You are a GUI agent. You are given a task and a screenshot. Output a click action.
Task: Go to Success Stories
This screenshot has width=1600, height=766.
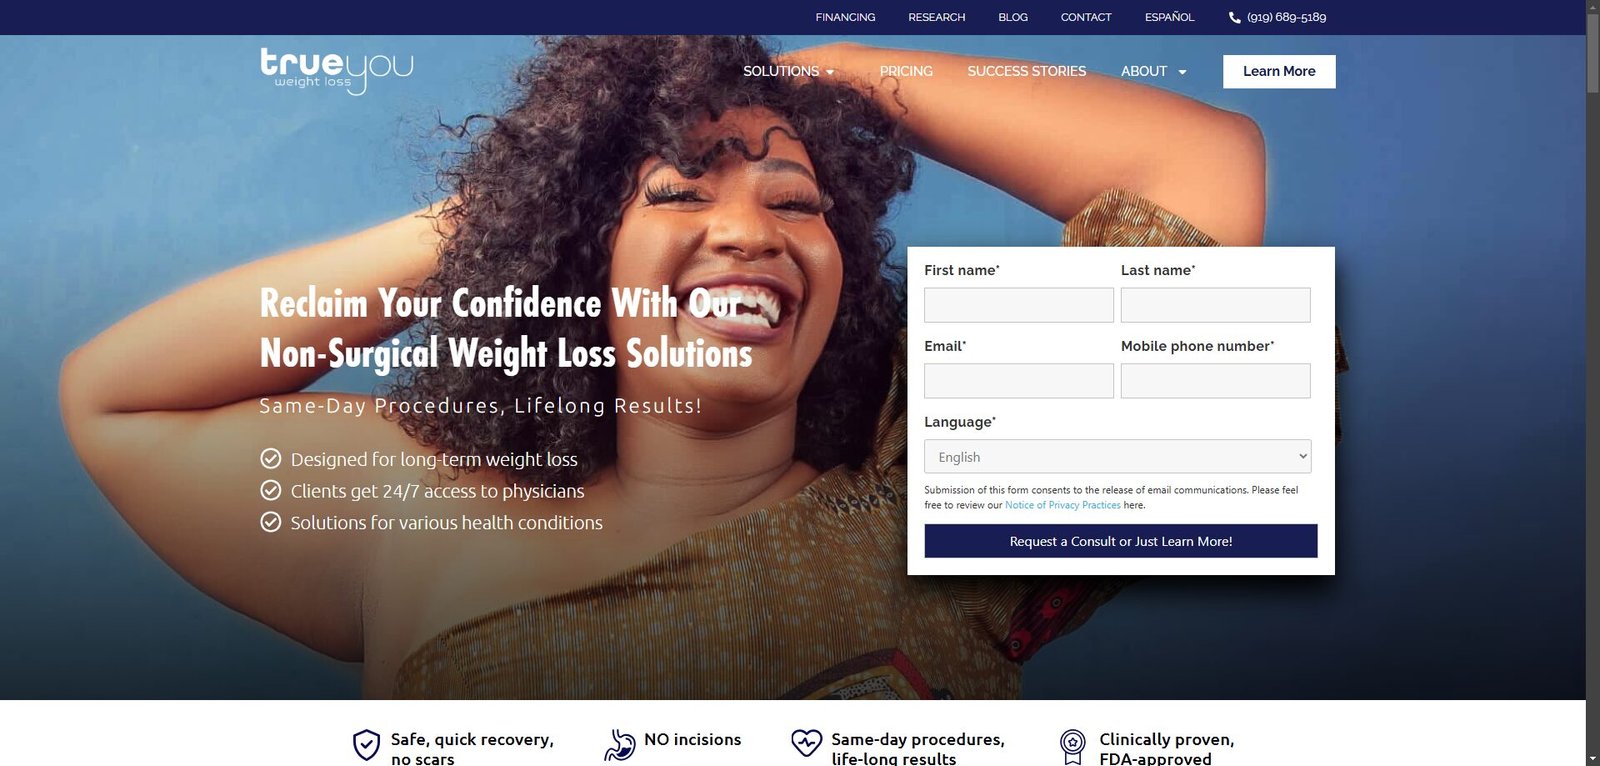coord(1026,71)
